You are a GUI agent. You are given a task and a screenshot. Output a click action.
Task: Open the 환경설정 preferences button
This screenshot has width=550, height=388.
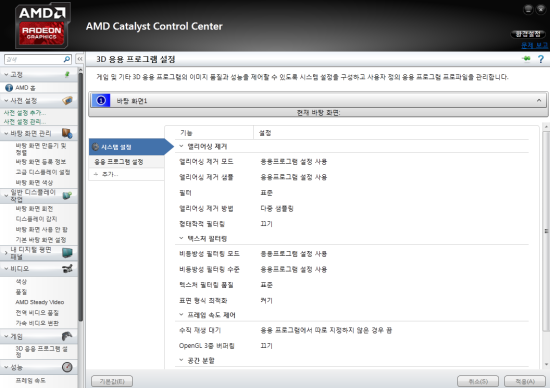(528, 34)
